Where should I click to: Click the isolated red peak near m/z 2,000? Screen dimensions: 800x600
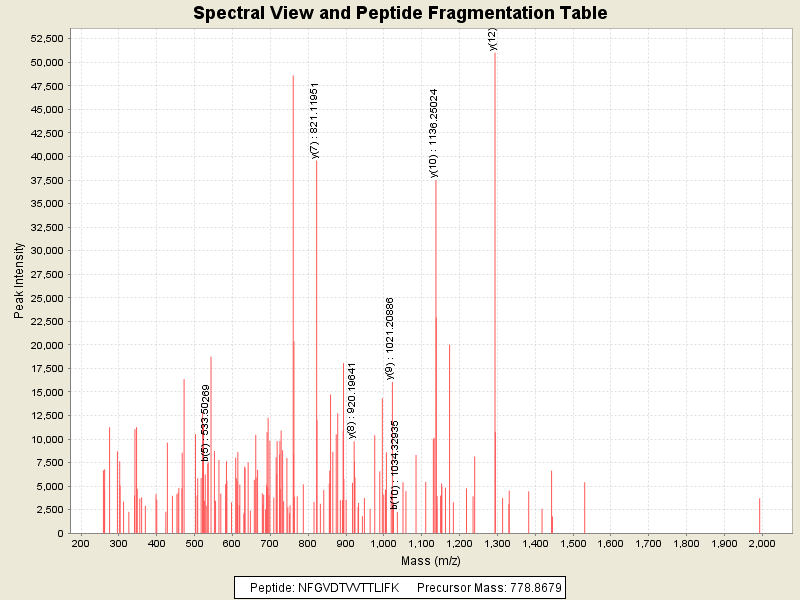click(x=760, y=516)
